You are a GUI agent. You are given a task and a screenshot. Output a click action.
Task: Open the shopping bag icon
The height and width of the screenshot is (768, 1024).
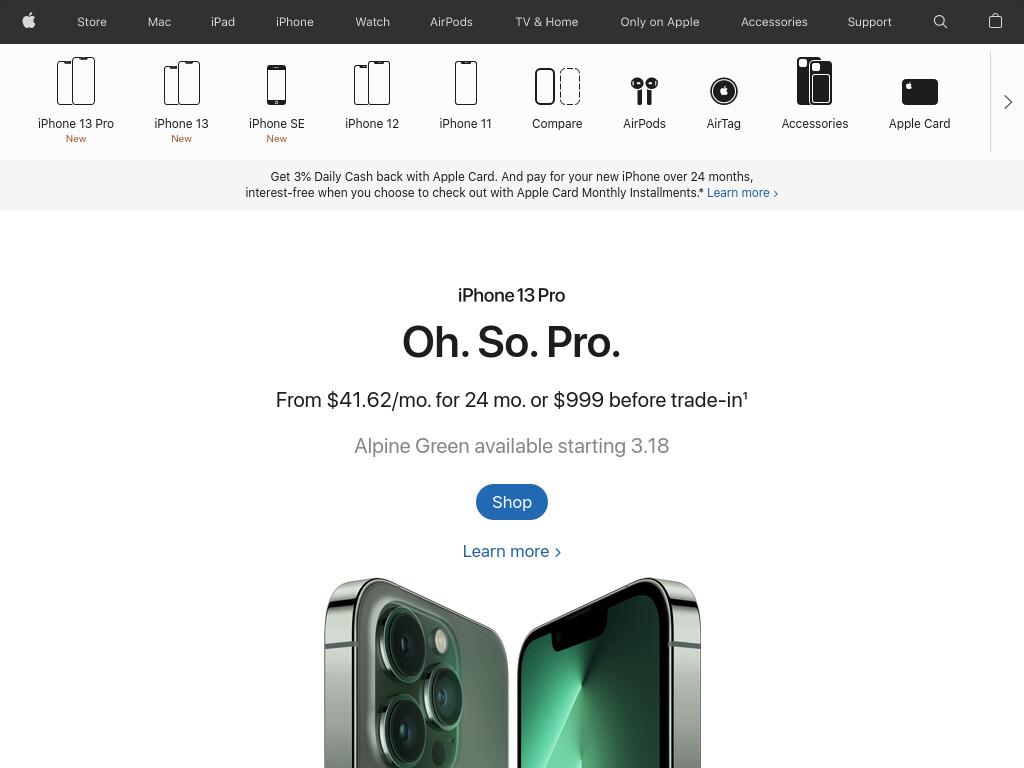pos(995,21)
